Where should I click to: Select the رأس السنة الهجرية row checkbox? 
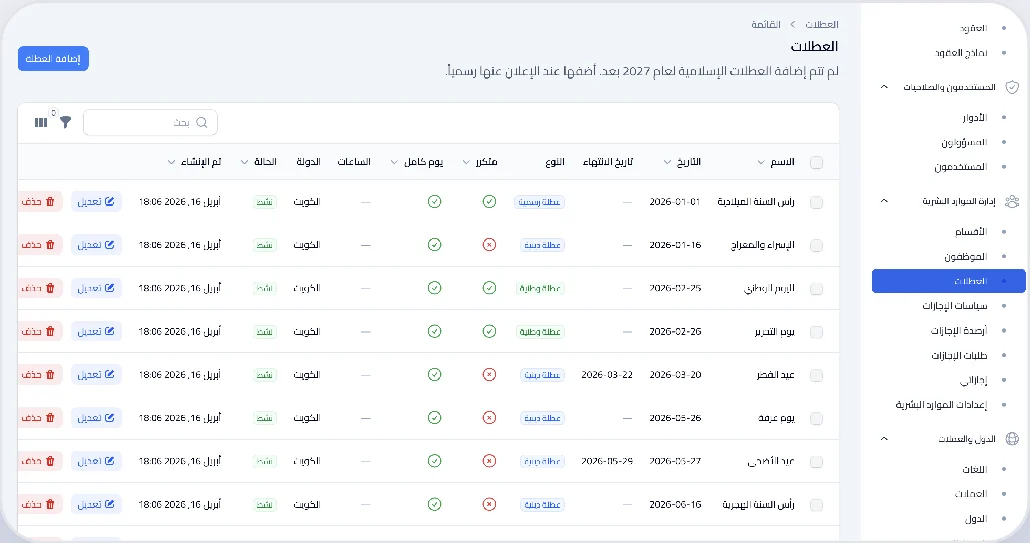coord(817,506)
